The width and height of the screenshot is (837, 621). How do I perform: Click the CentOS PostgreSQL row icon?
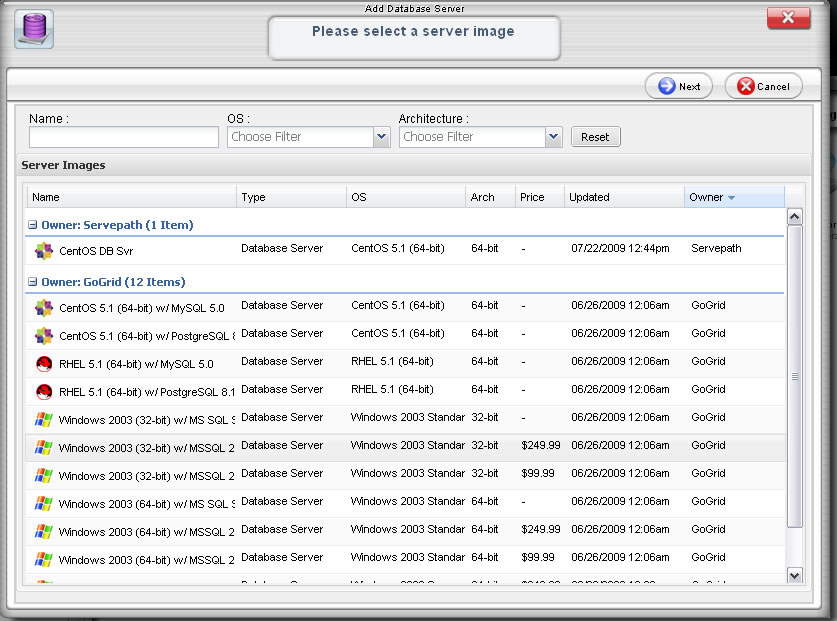point(43,336)
